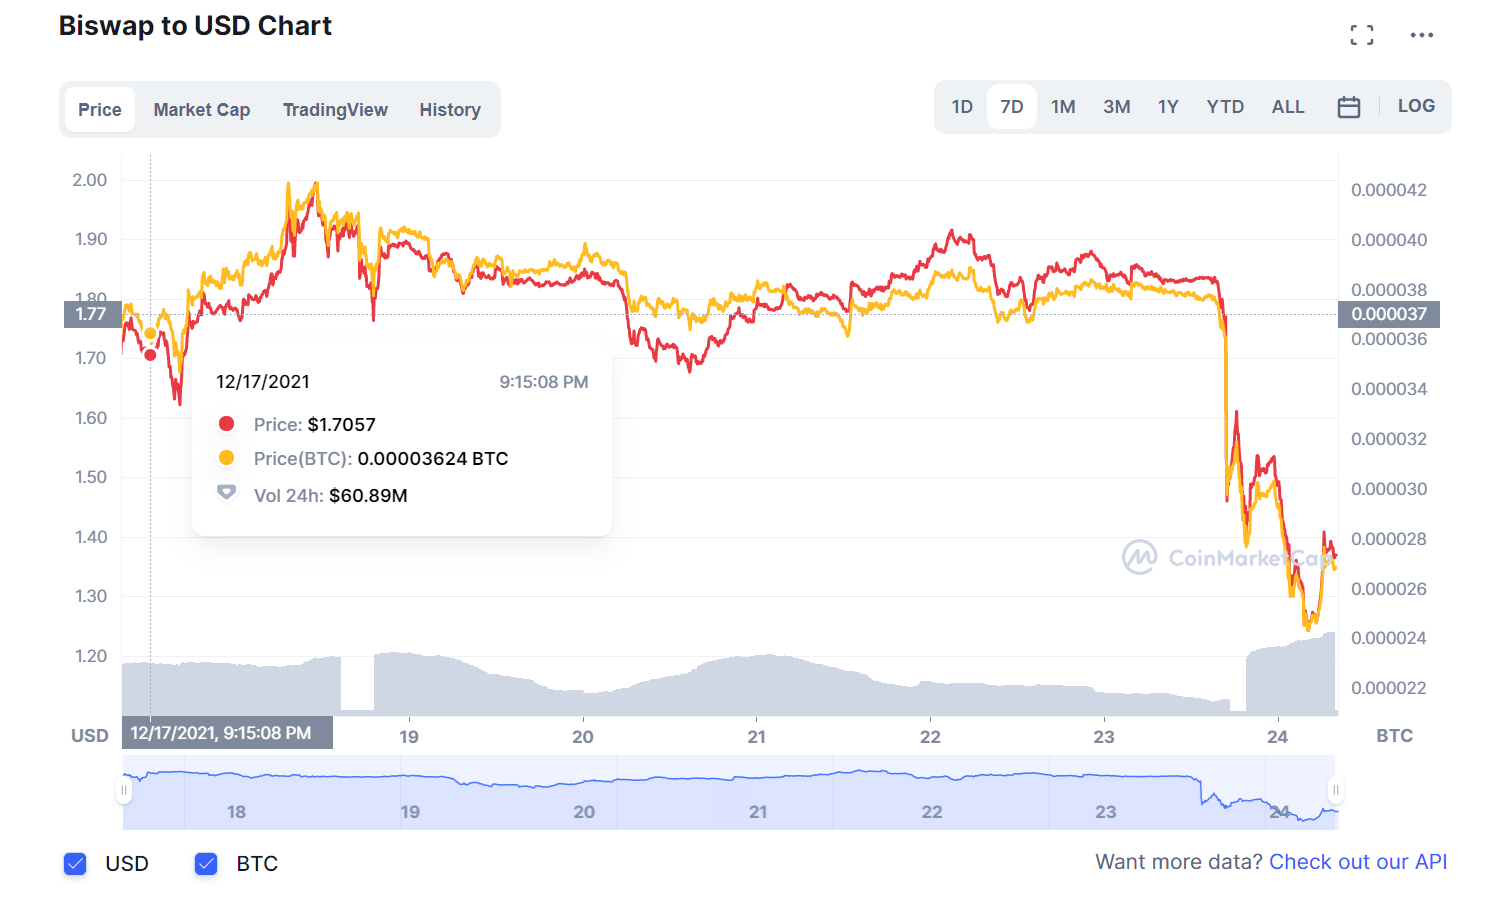The height and width of the screenshot is (900, 1491).
Task: Select the 1D time range
Action: [962, 107]
